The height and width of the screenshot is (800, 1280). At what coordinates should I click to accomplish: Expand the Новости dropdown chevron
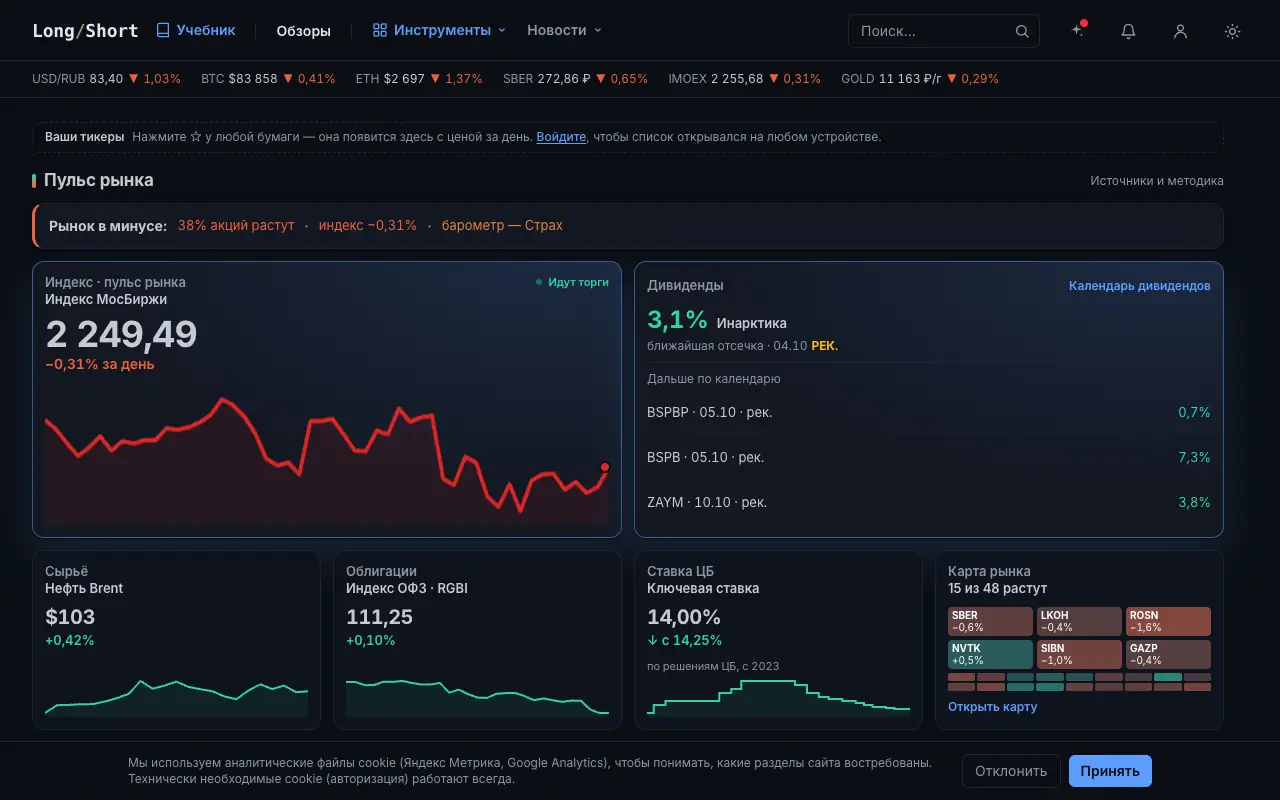[598, 31]
